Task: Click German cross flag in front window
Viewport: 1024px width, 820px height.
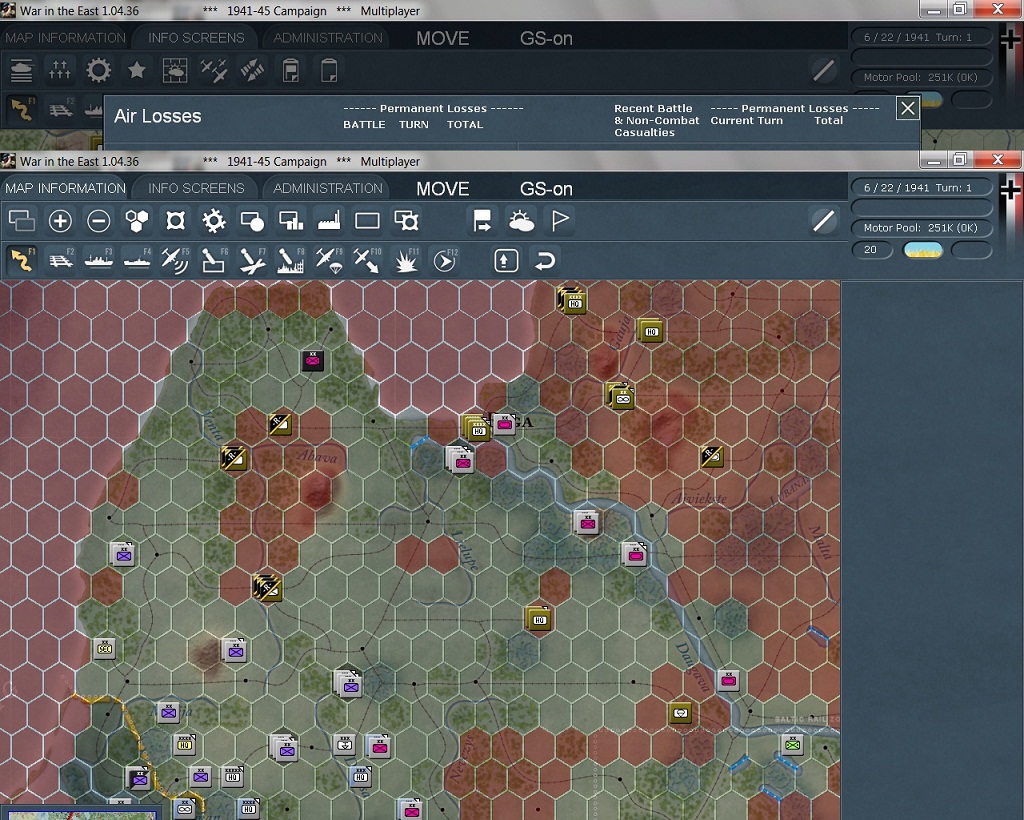Action: [1010, 192]
